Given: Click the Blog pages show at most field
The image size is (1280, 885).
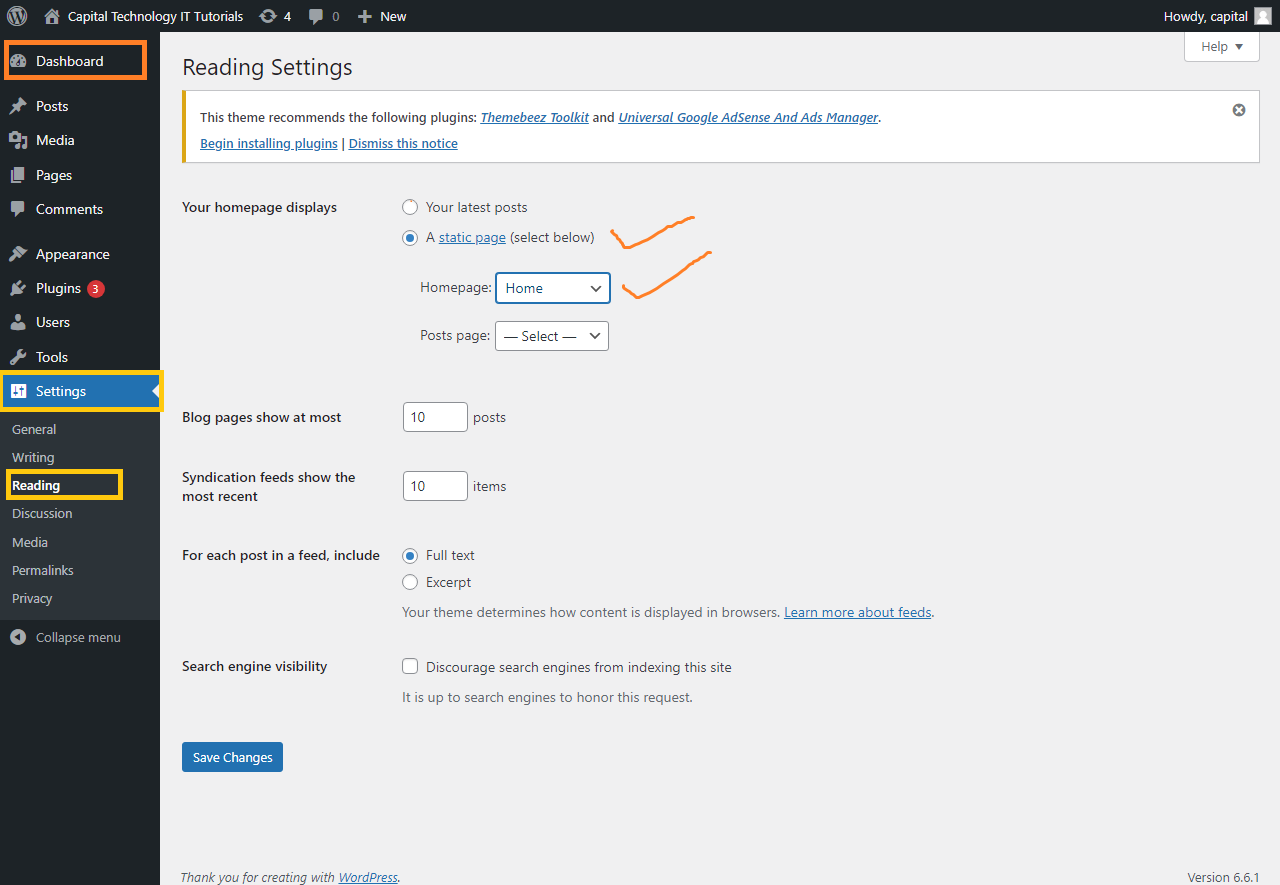Looking at the screenshot, I should pos(435,417).
